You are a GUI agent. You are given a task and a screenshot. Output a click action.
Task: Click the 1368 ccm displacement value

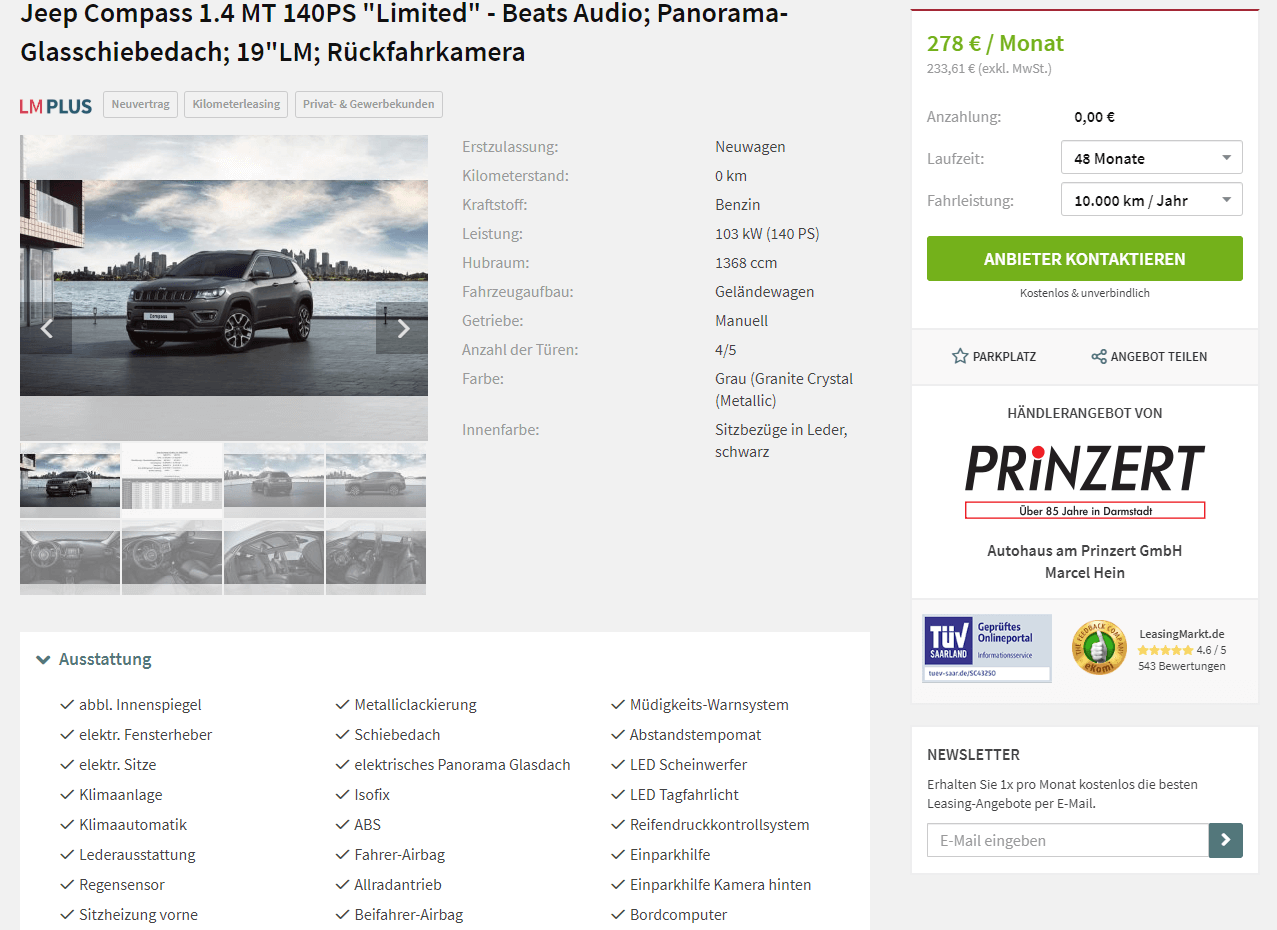tap(746, 263)
